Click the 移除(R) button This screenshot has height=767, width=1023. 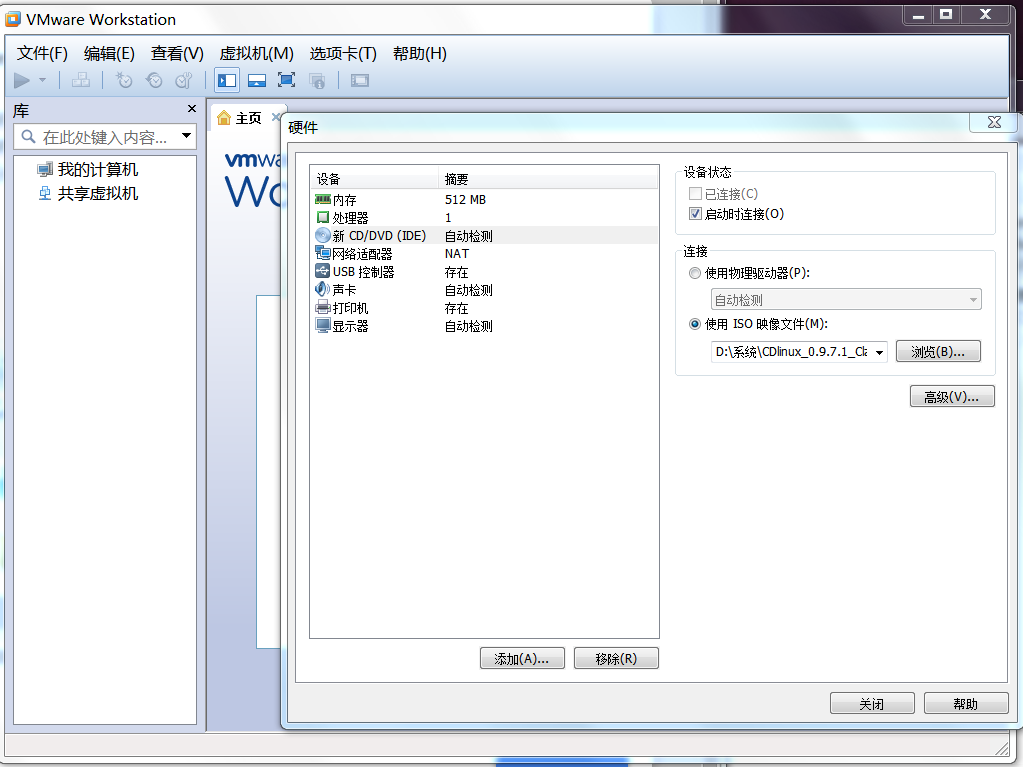tap(616, 658)
